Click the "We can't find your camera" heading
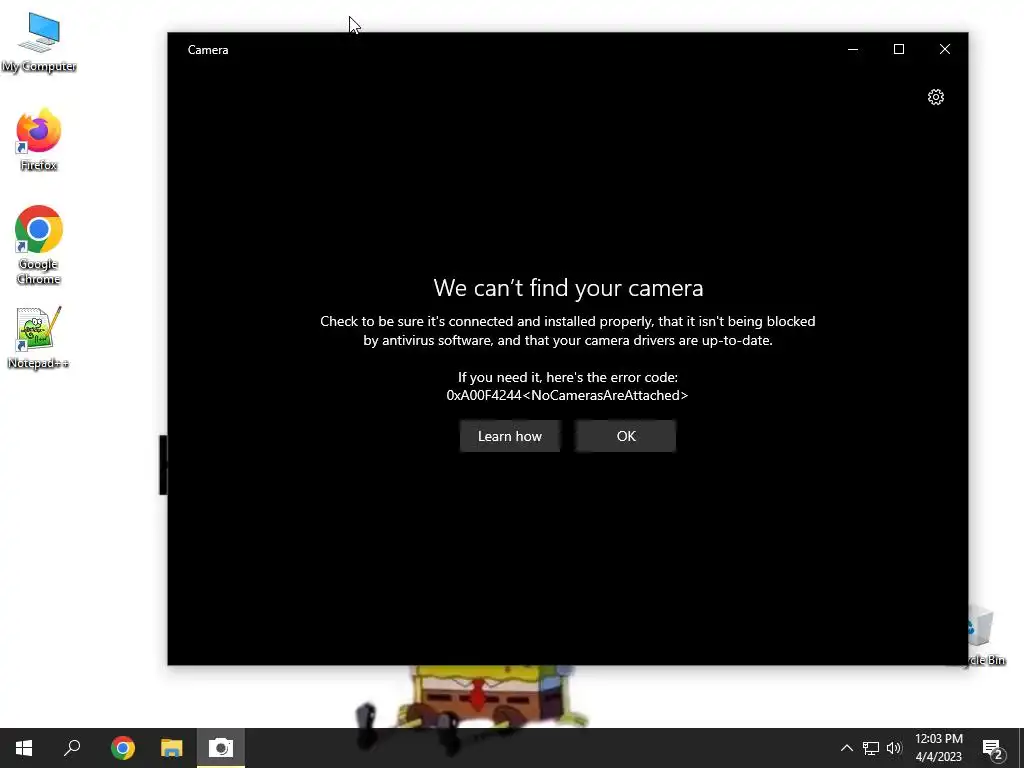This screenshot has height=768, width=1024. point(568,287)
